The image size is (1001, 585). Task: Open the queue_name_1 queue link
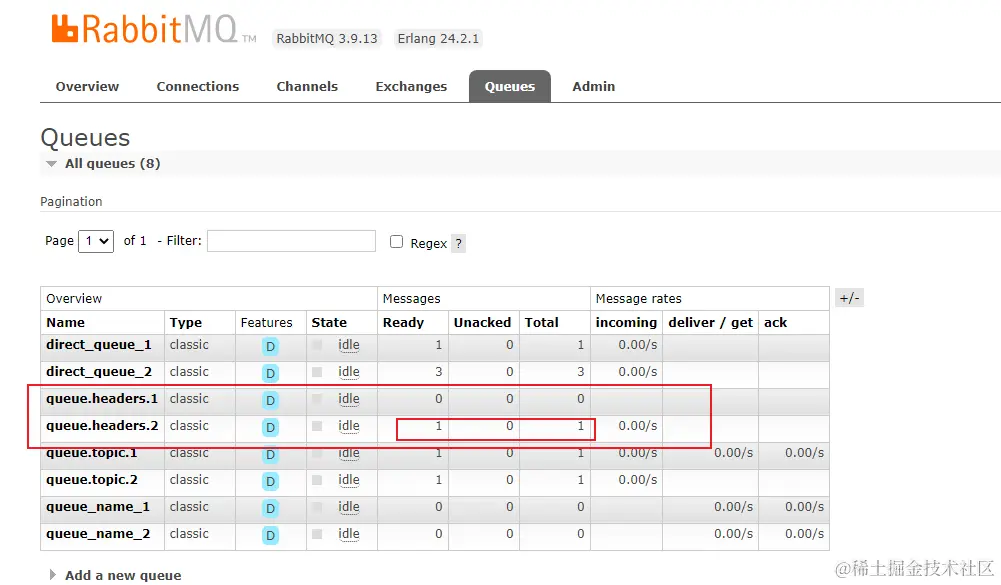(x=98, y=506)
